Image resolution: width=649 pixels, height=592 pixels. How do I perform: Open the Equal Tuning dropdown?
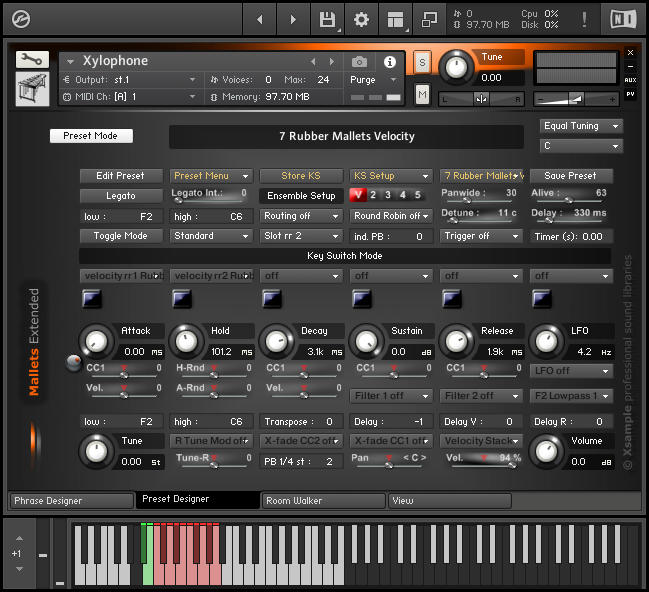pyautogui.click(x=581, y=126)
